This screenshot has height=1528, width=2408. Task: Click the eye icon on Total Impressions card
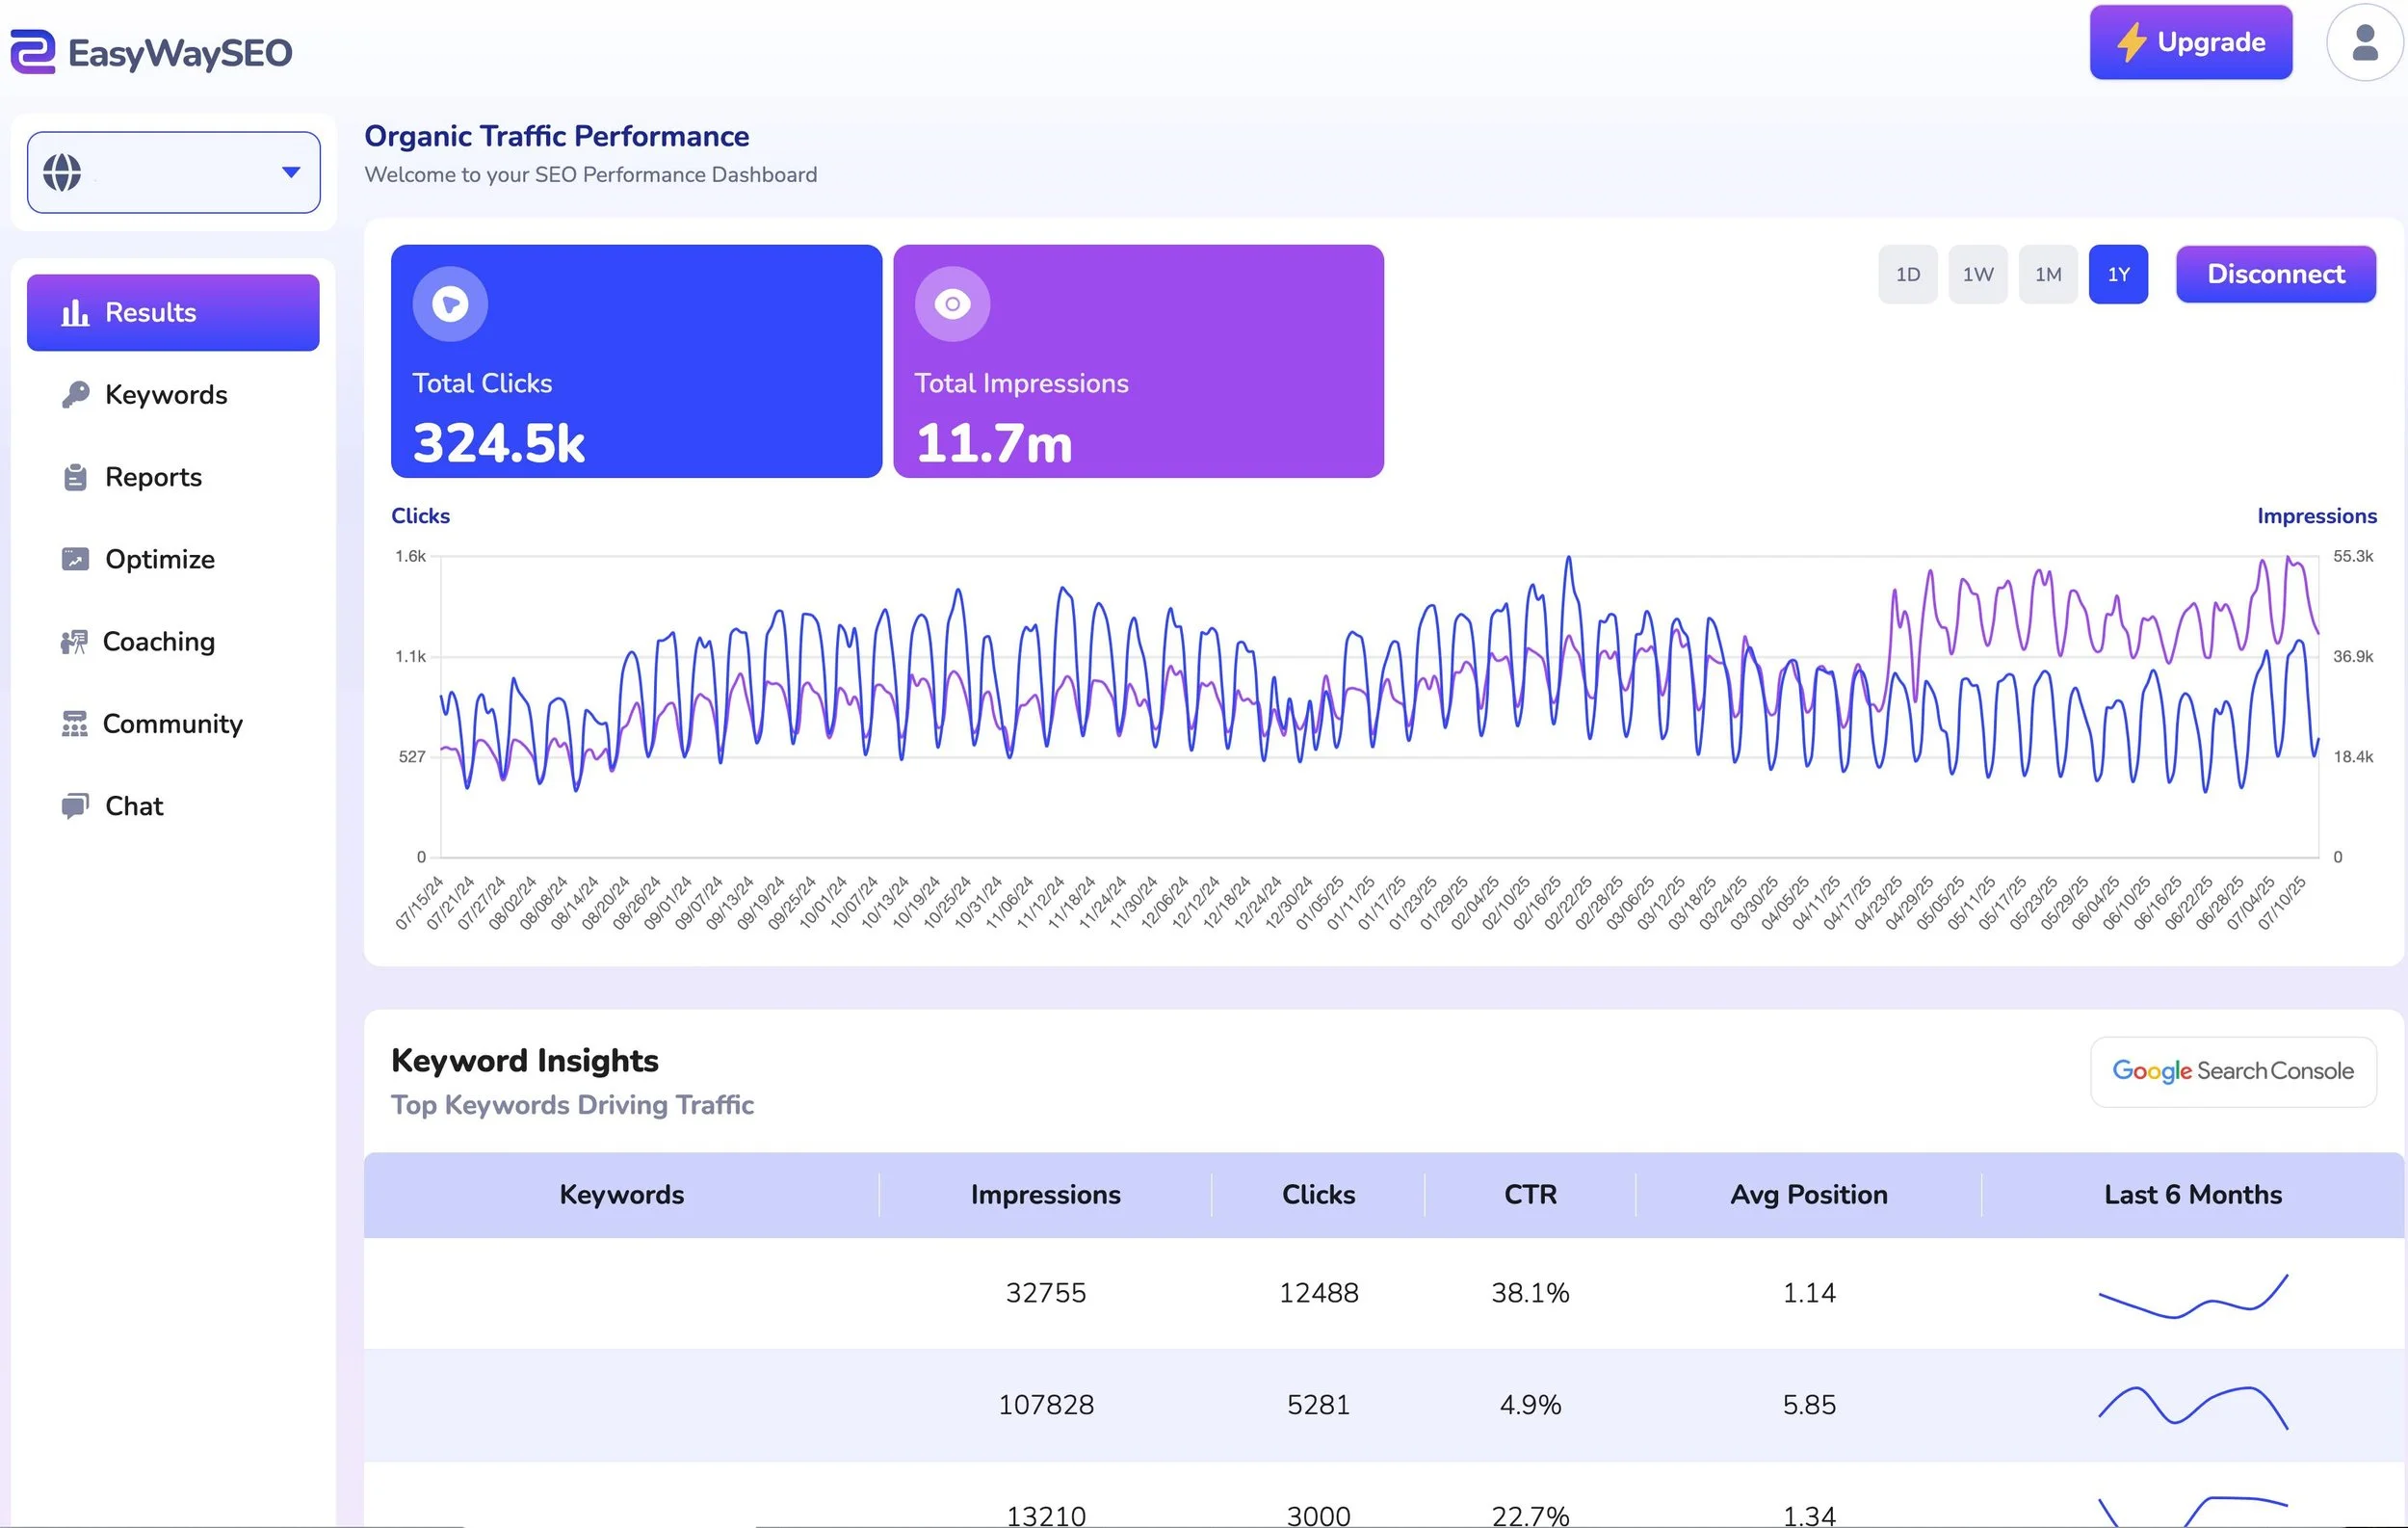coord(952,304)
